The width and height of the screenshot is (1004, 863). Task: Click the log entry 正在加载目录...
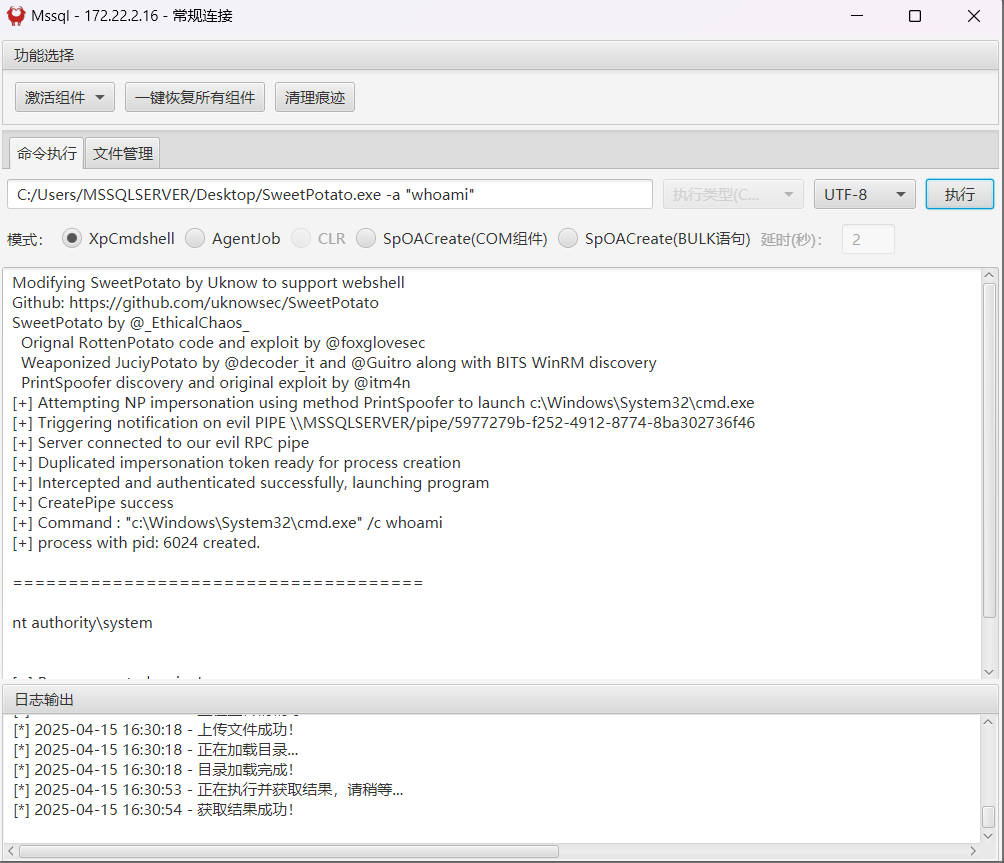(156, 750)
